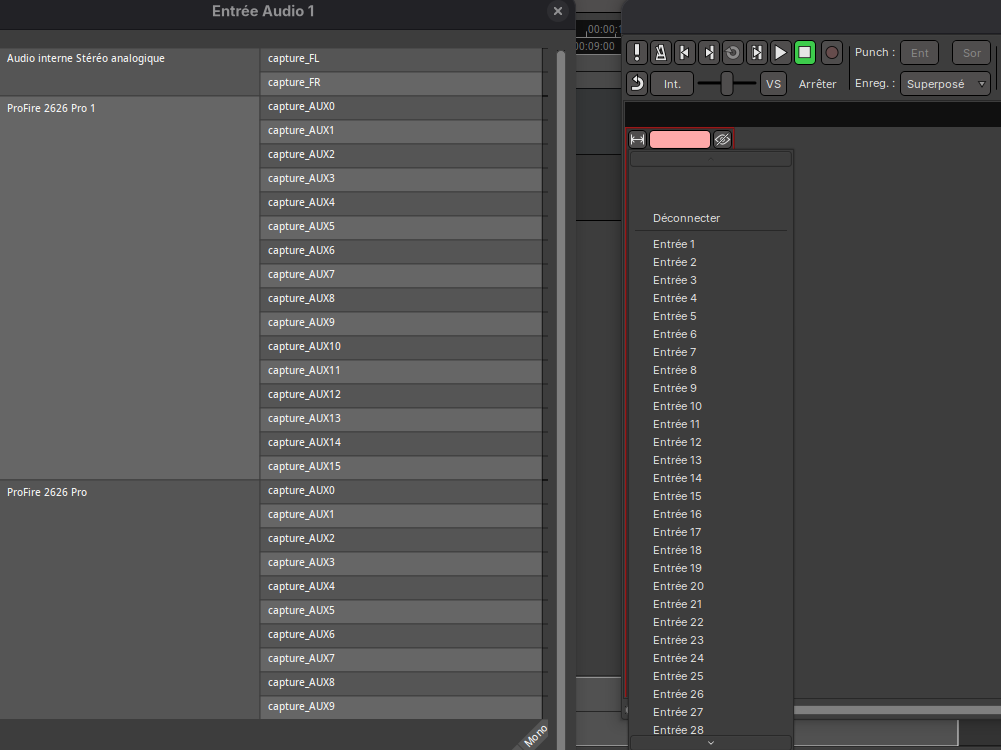Viewport: 1001px width, 750px height.
Task: Arm the global record button
Action: tap(831, 53)
